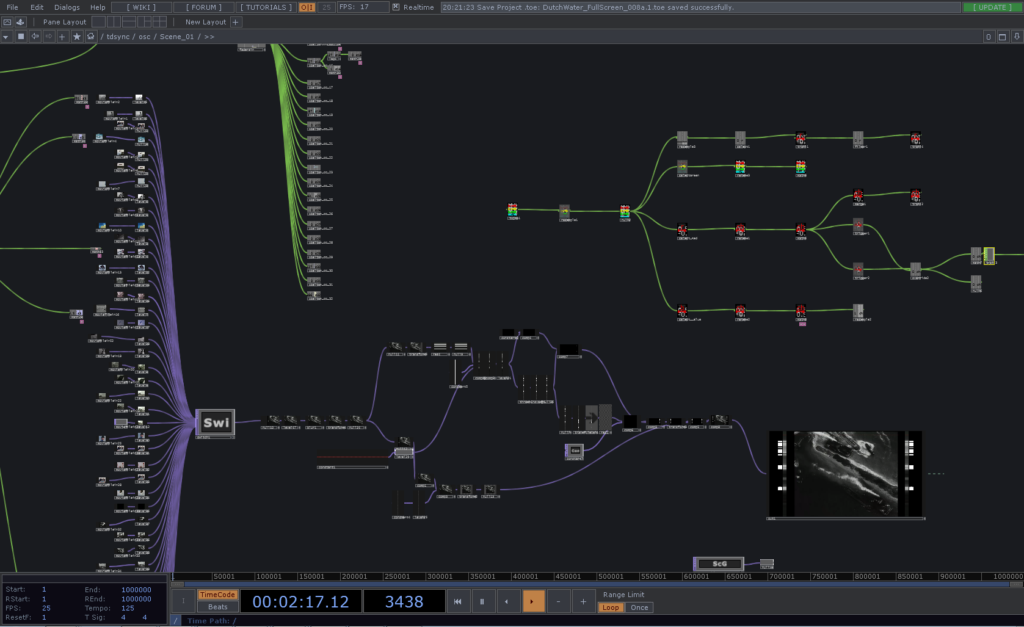Expand the path with the >> chevron
The height and width of the screenshot is (627, 1024).
point(209,36)
